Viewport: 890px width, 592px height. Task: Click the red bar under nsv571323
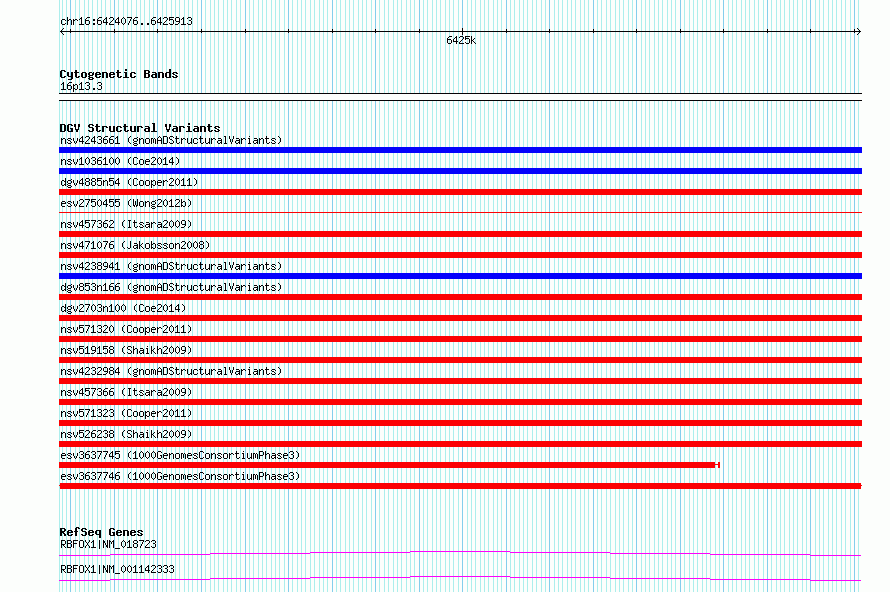[x=460, y=423]
